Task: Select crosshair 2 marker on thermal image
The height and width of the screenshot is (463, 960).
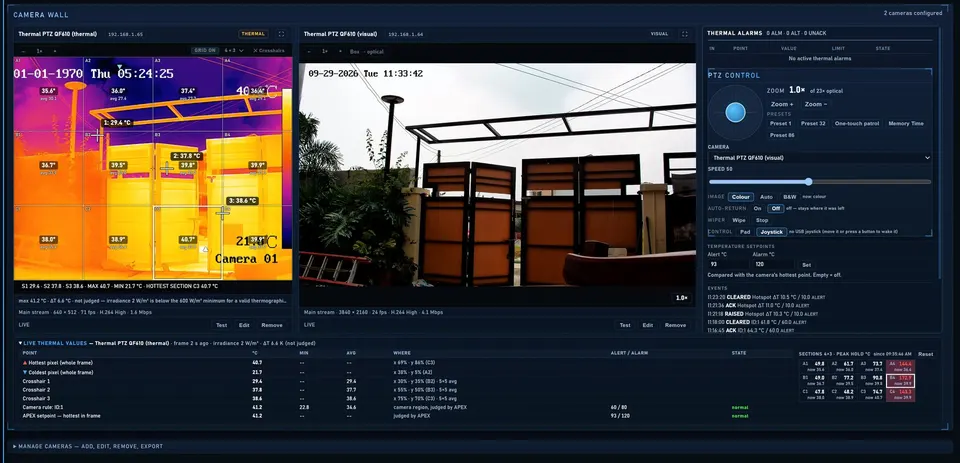Action: [167, 167]
